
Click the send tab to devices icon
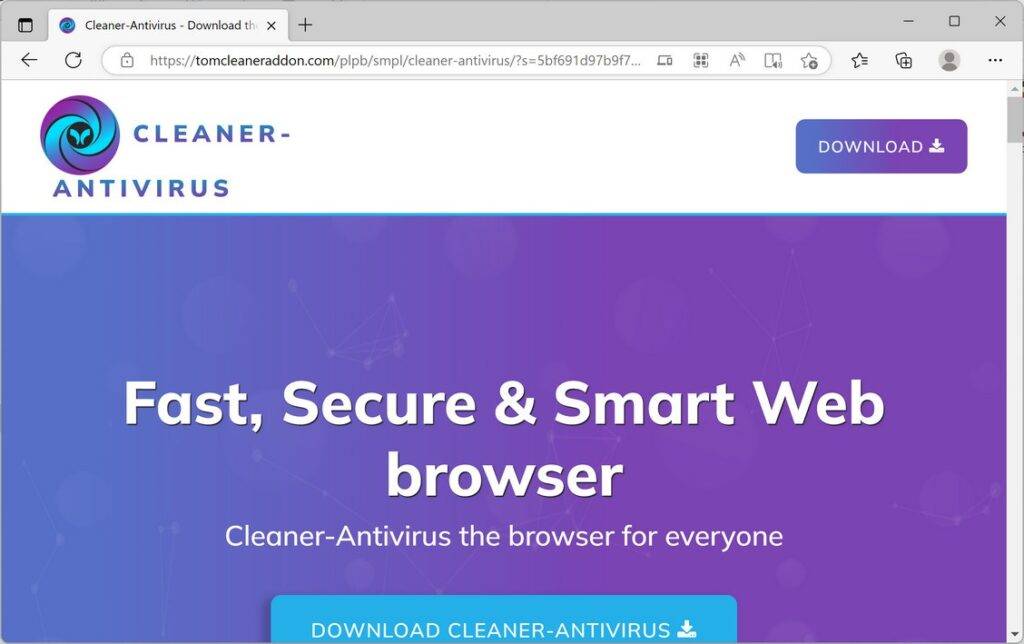(665, 61)
